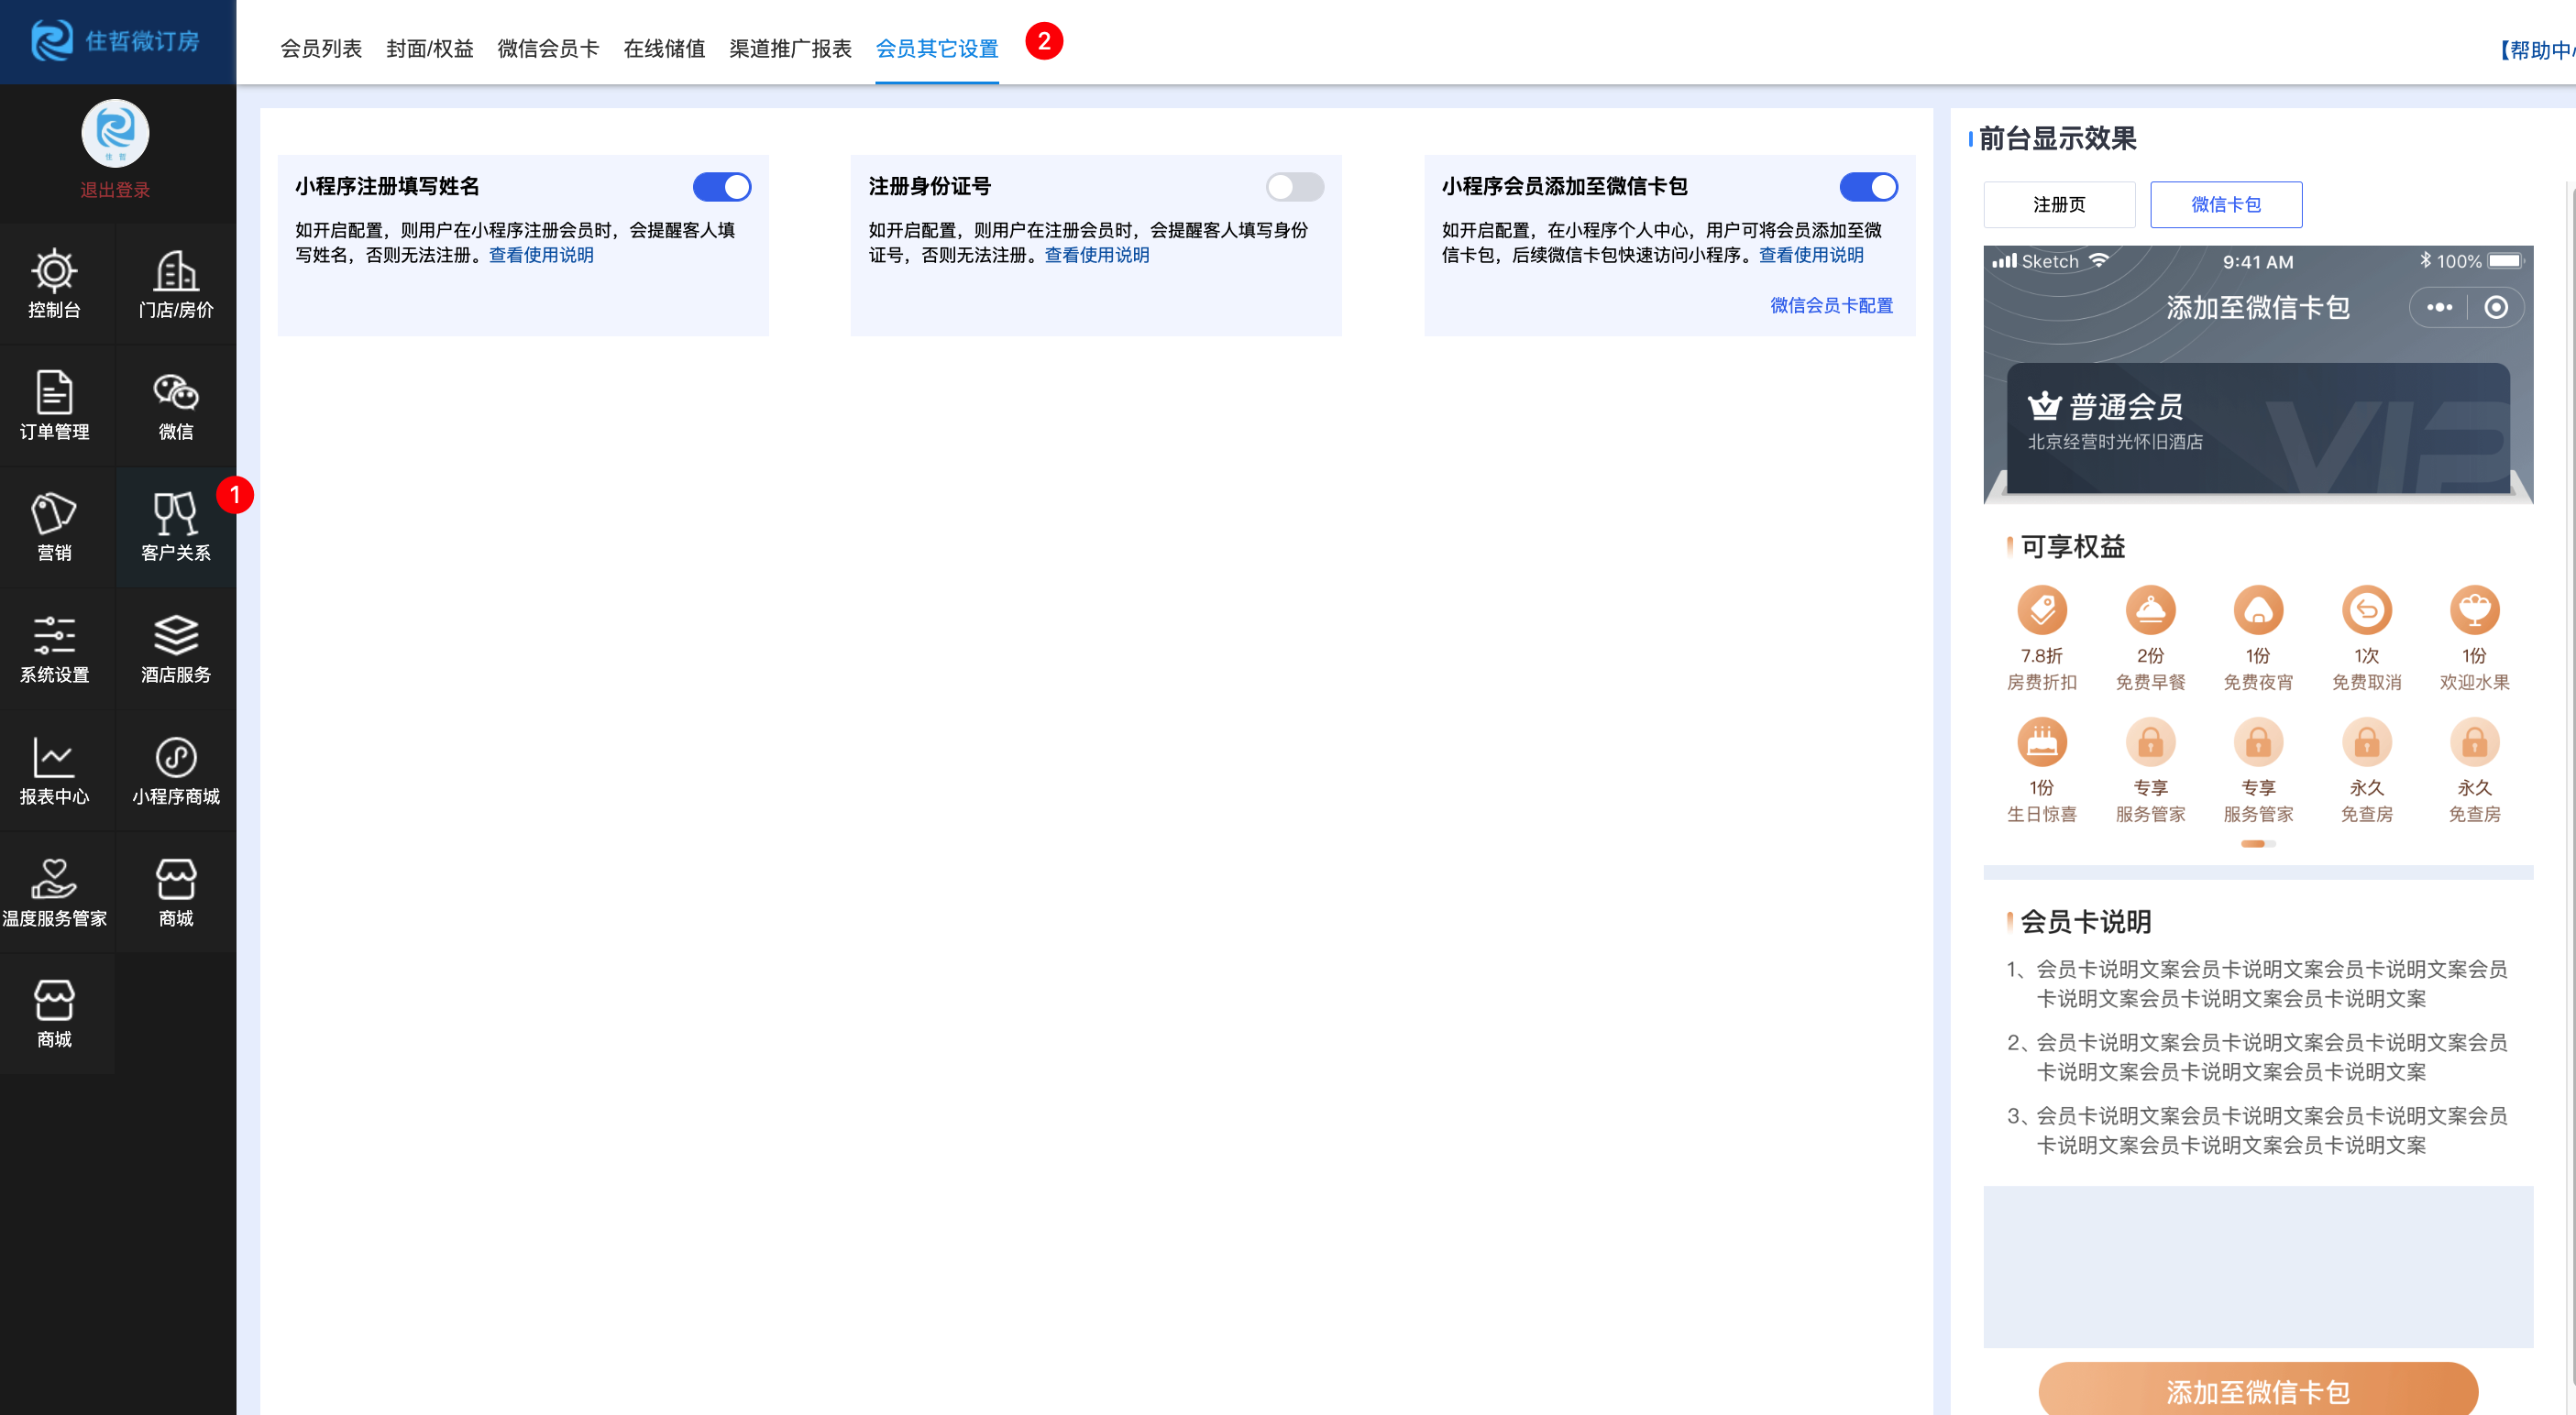The width and height of the screenshot is (2576, 1415).
Task: Click the 1份 生日惊喜 cake icon
Action: pos(2041,742)
